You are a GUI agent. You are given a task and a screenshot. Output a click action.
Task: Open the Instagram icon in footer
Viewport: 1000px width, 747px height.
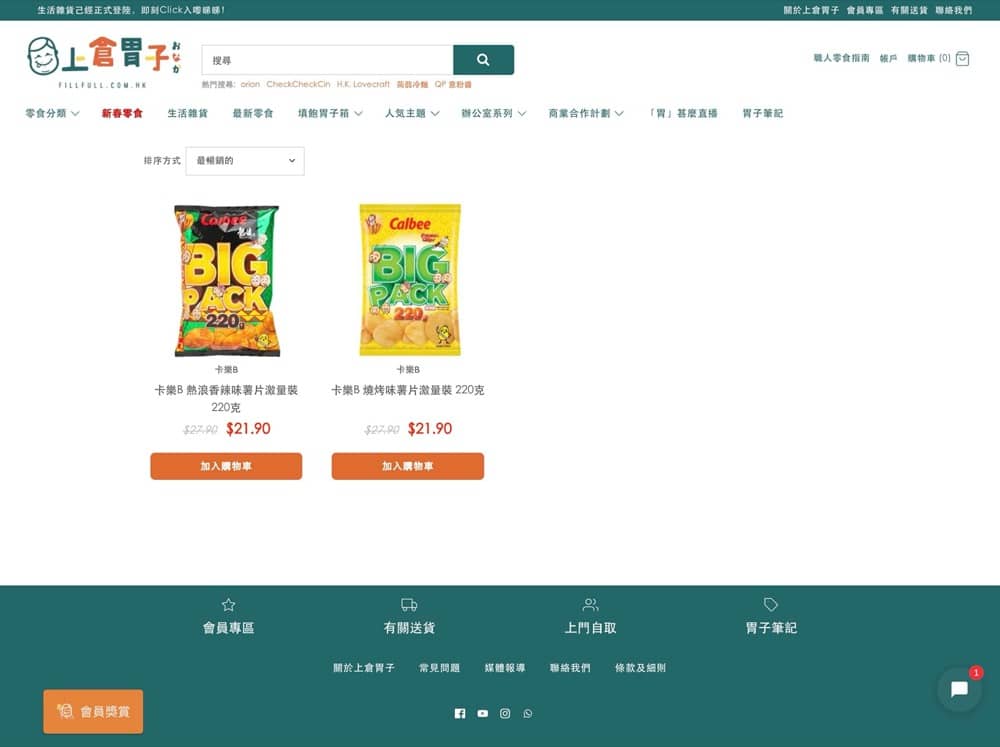tap(505, 713)
